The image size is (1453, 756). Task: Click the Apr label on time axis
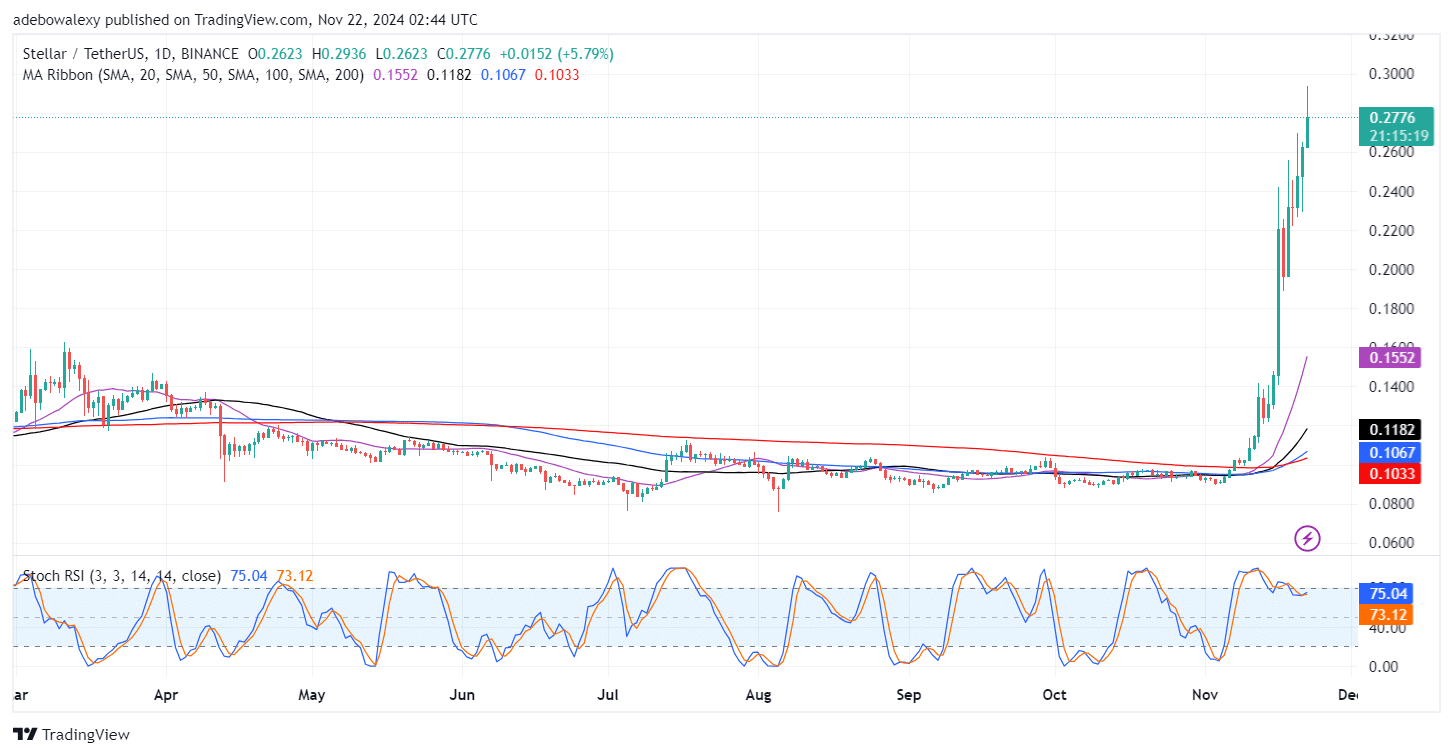(x=165, y=694)
